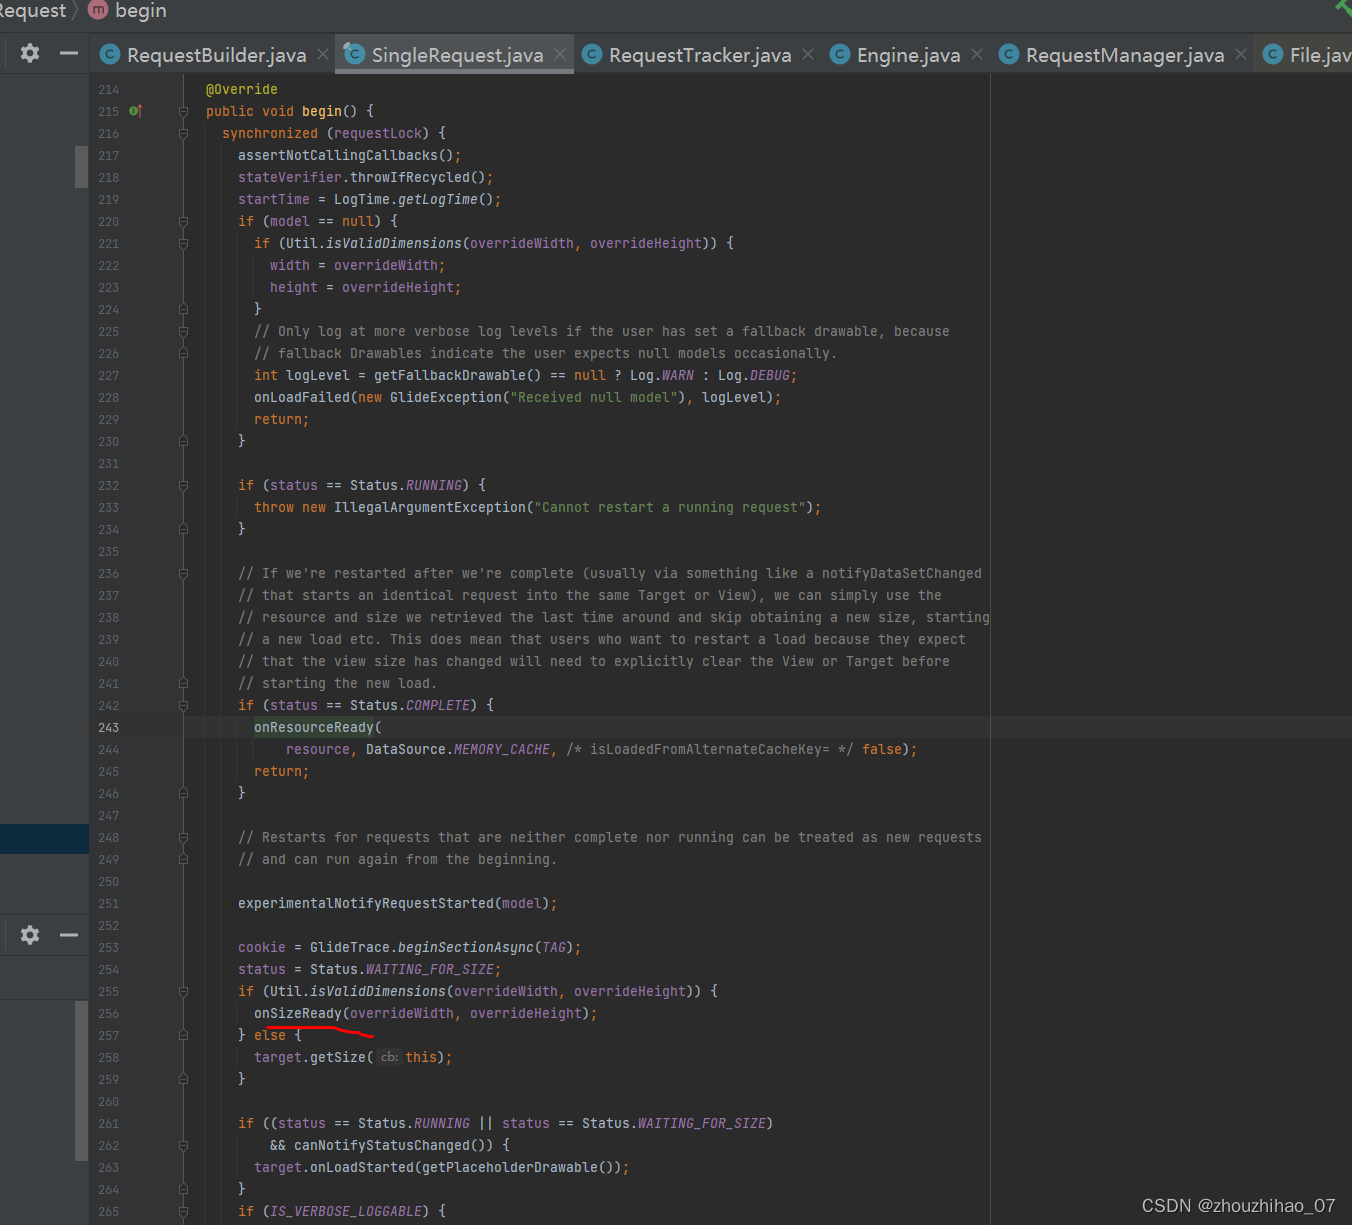The image size is (1352, 1225).
Task: Click IllegalArgumentException on line 233
Action: coord(430,507)
